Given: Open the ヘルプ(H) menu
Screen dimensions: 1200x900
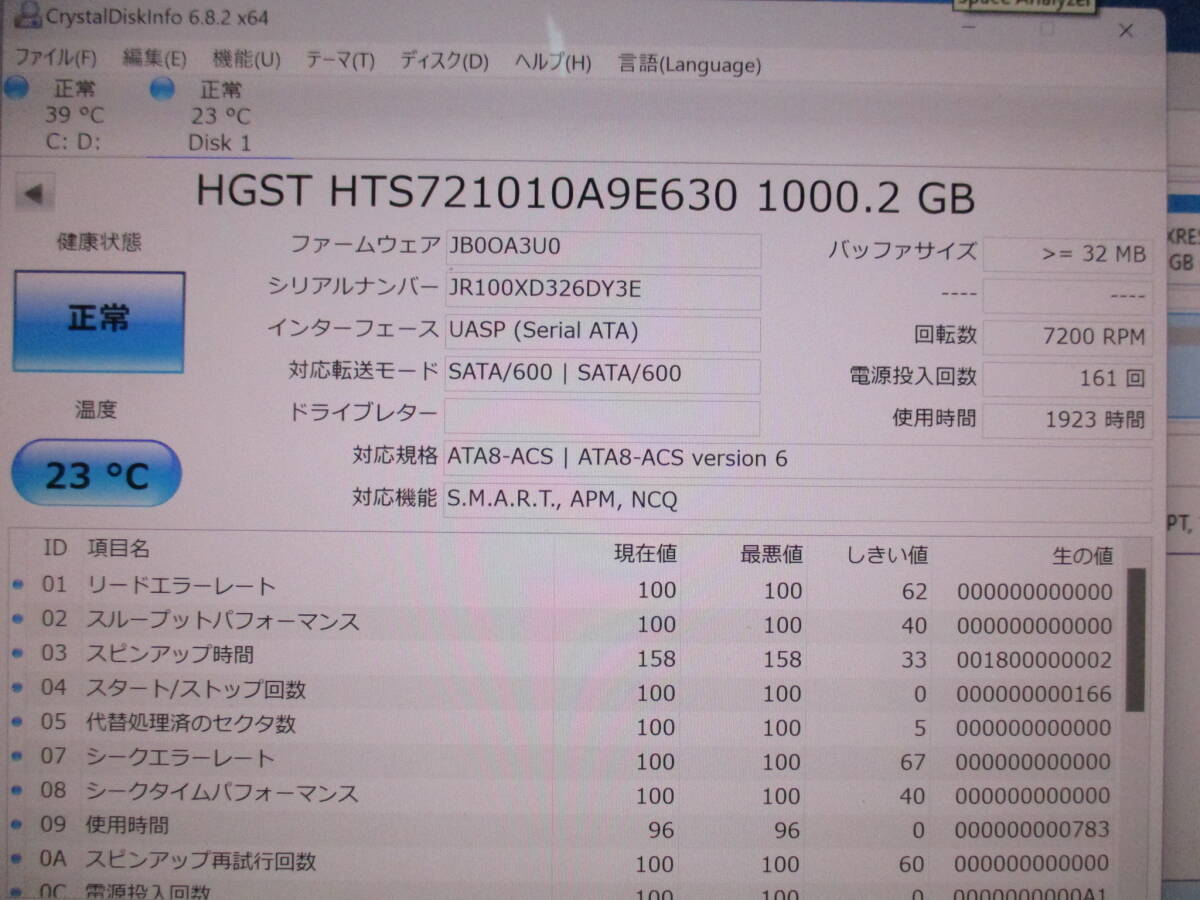Looking at the screenshot, I should coord(553,62).
